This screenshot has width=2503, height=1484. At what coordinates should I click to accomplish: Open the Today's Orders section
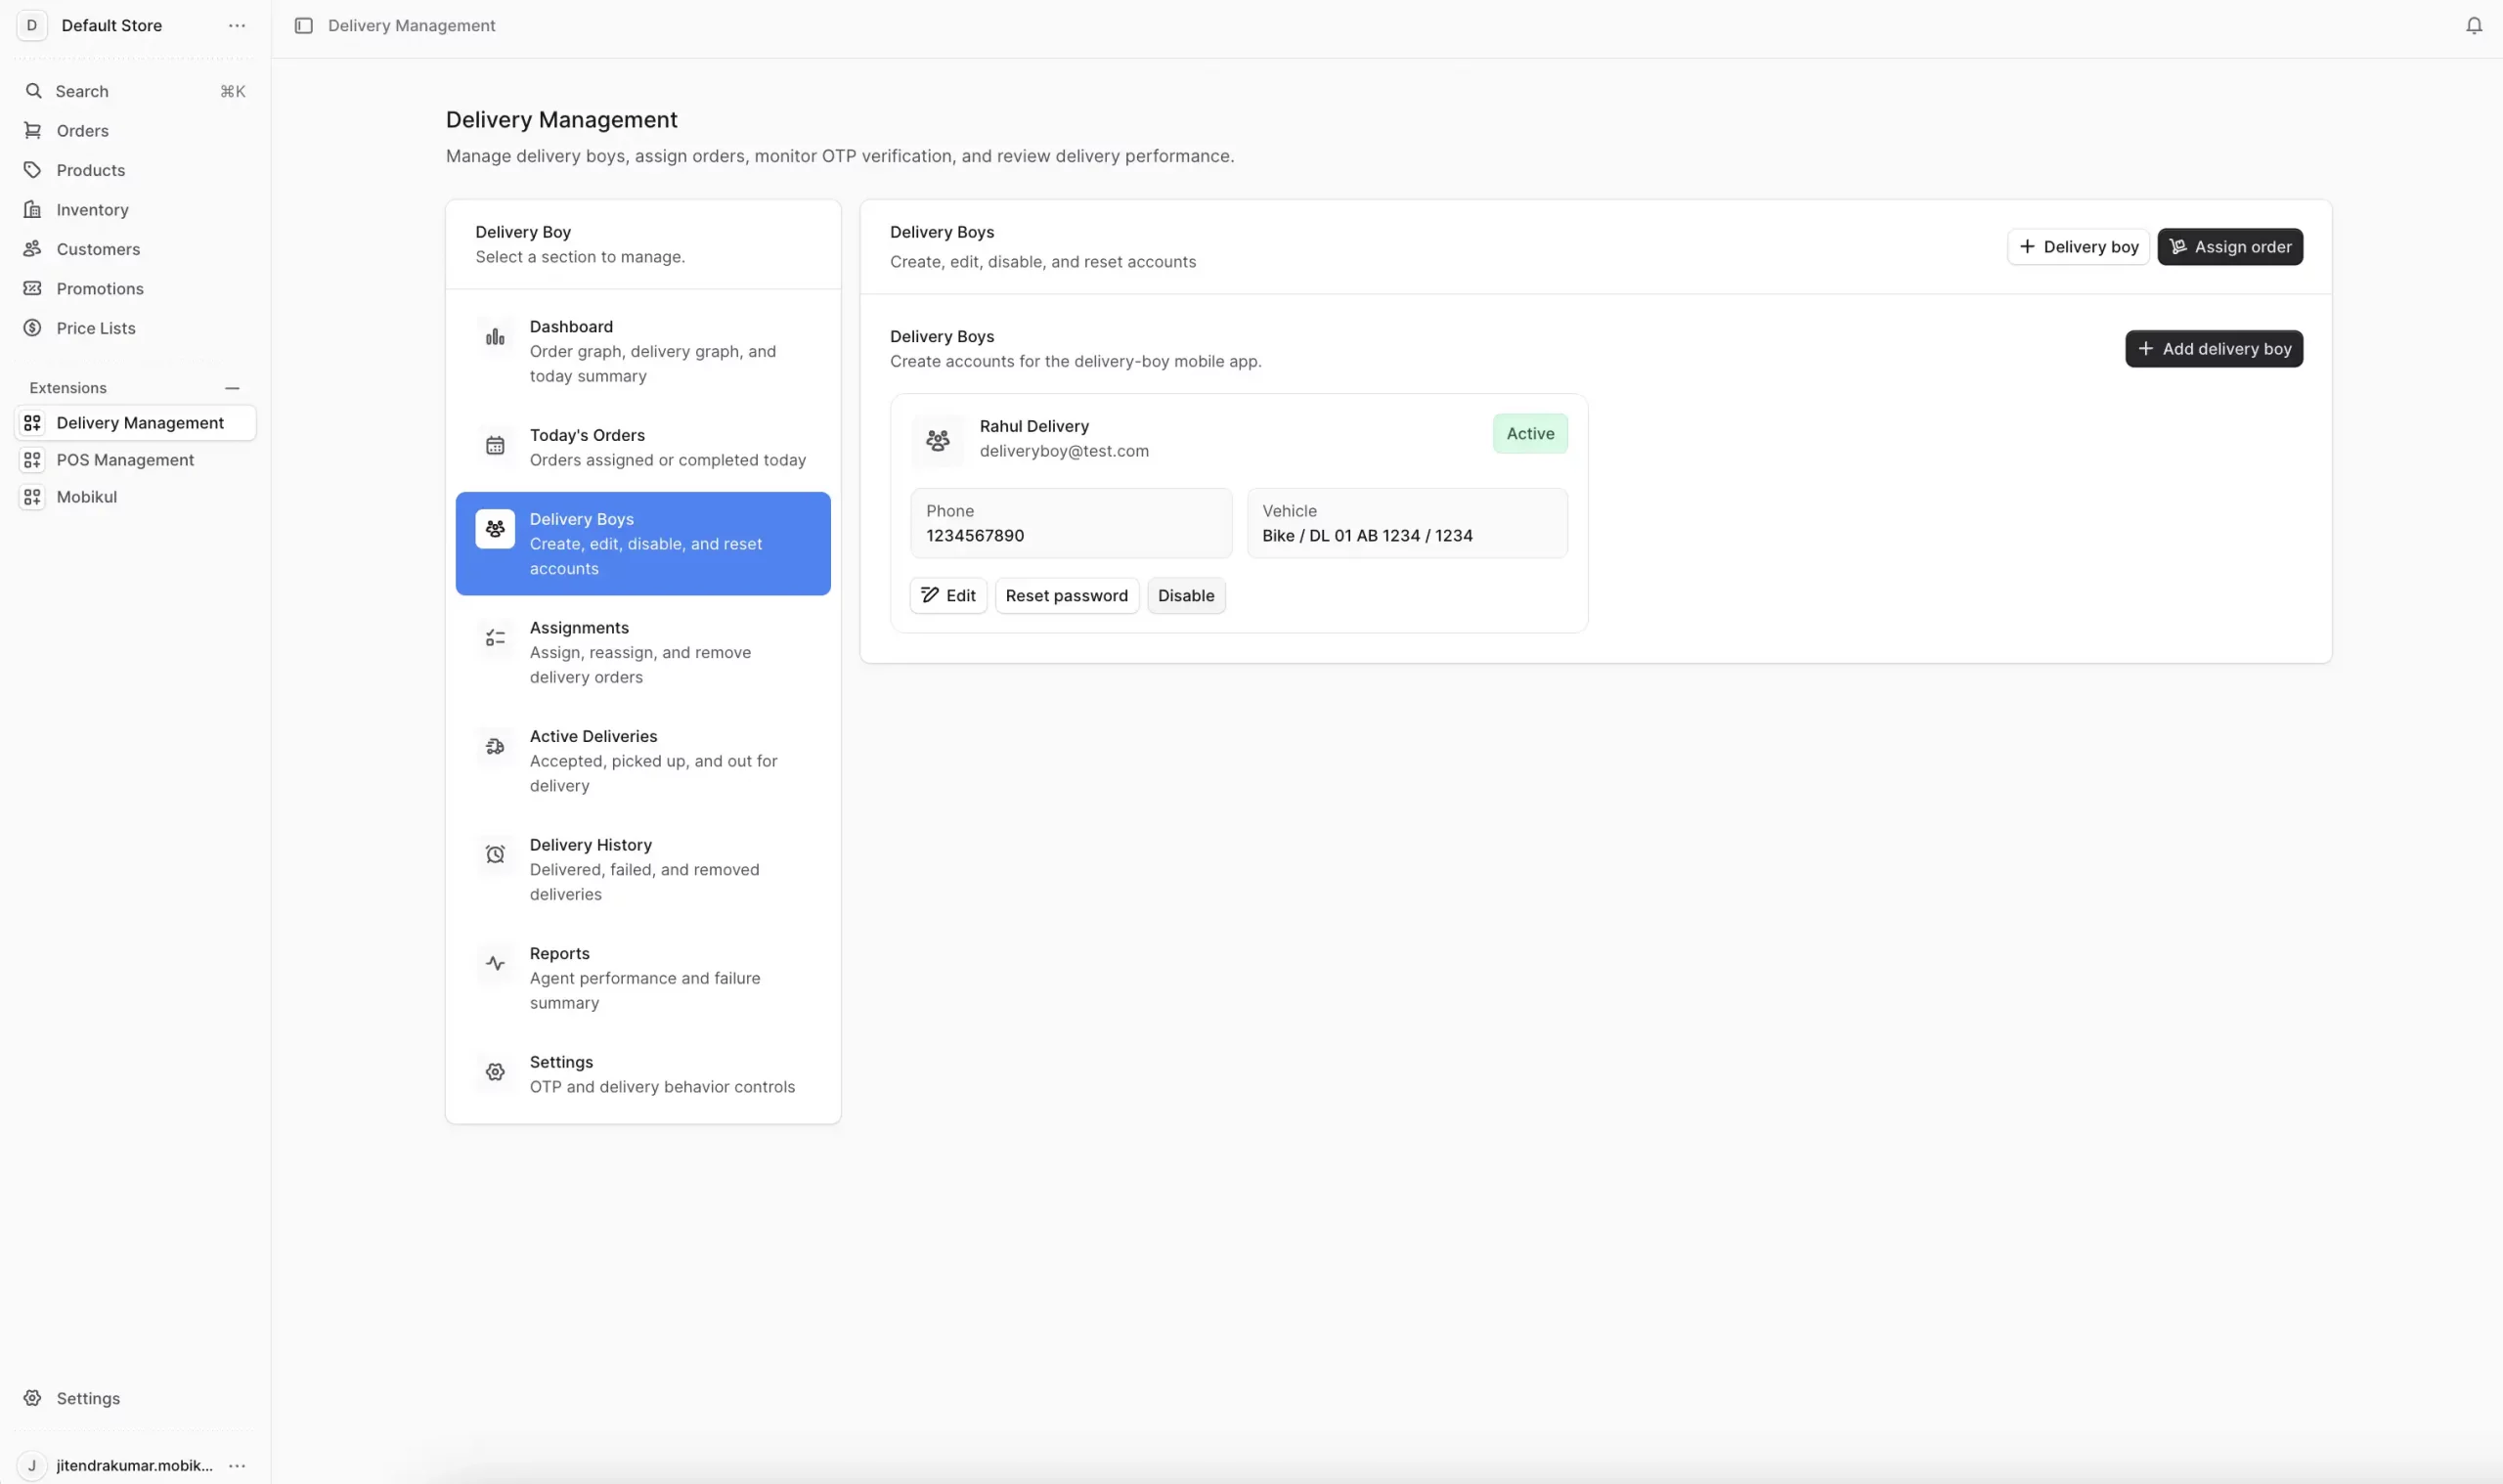[x=643, y=447]
